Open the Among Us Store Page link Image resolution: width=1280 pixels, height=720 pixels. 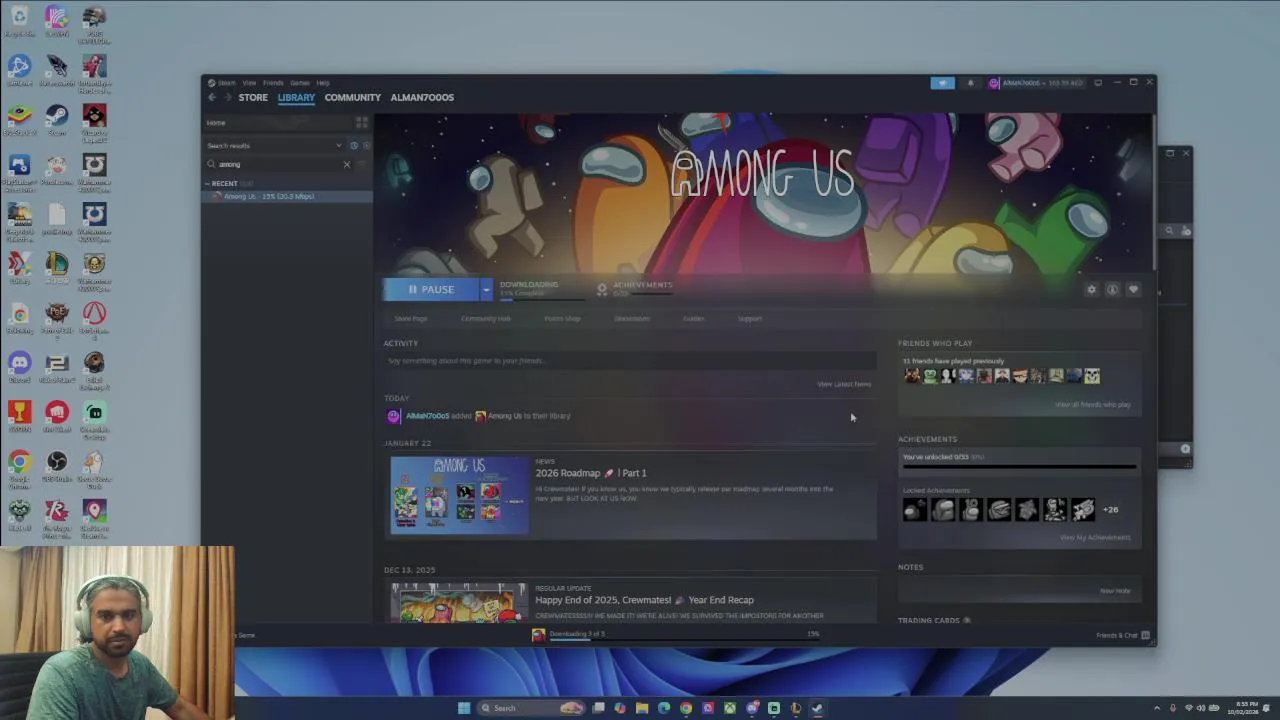click(x=411, y=319)
